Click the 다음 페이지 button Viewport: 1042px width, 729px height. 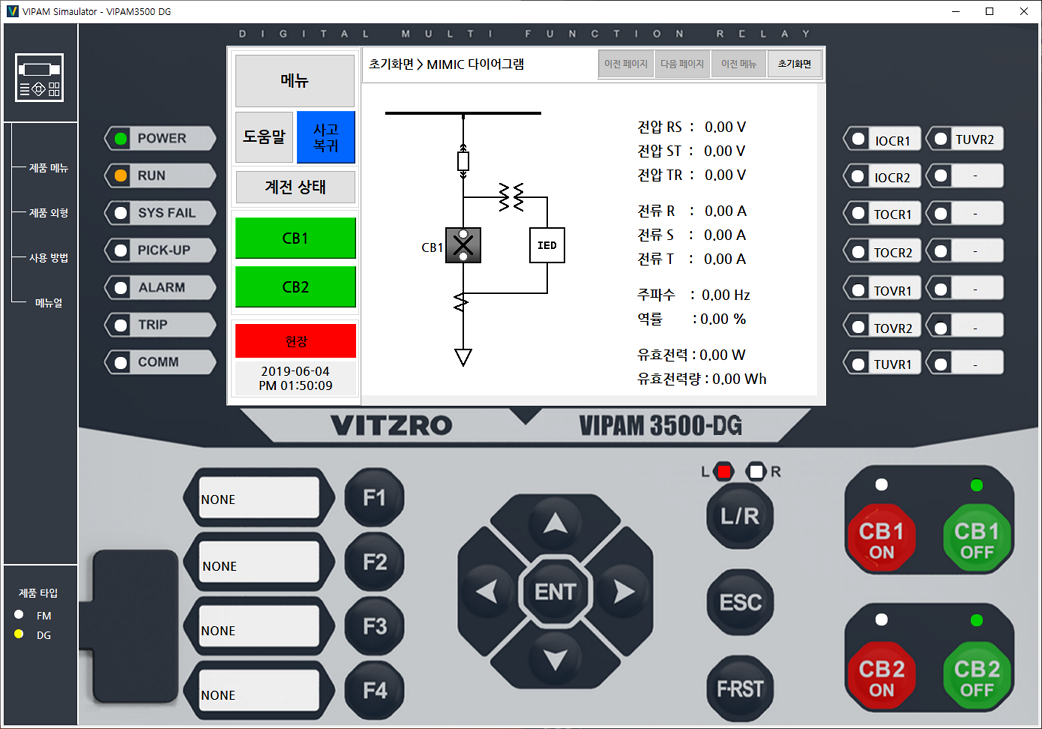click(682, 64)
